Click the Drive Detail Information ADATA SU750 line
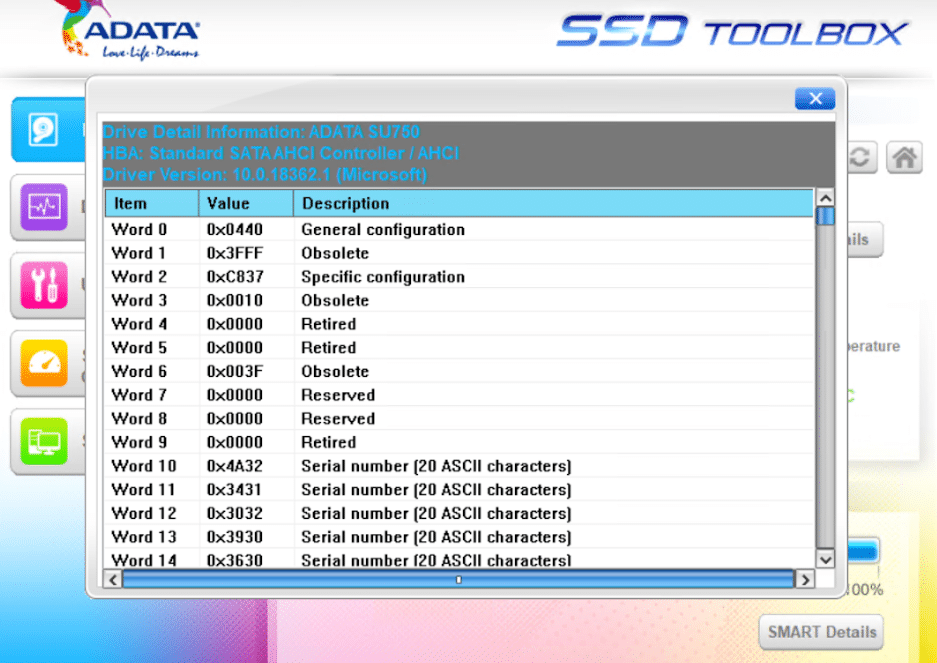The image size is (937, 663). [261, 132]
